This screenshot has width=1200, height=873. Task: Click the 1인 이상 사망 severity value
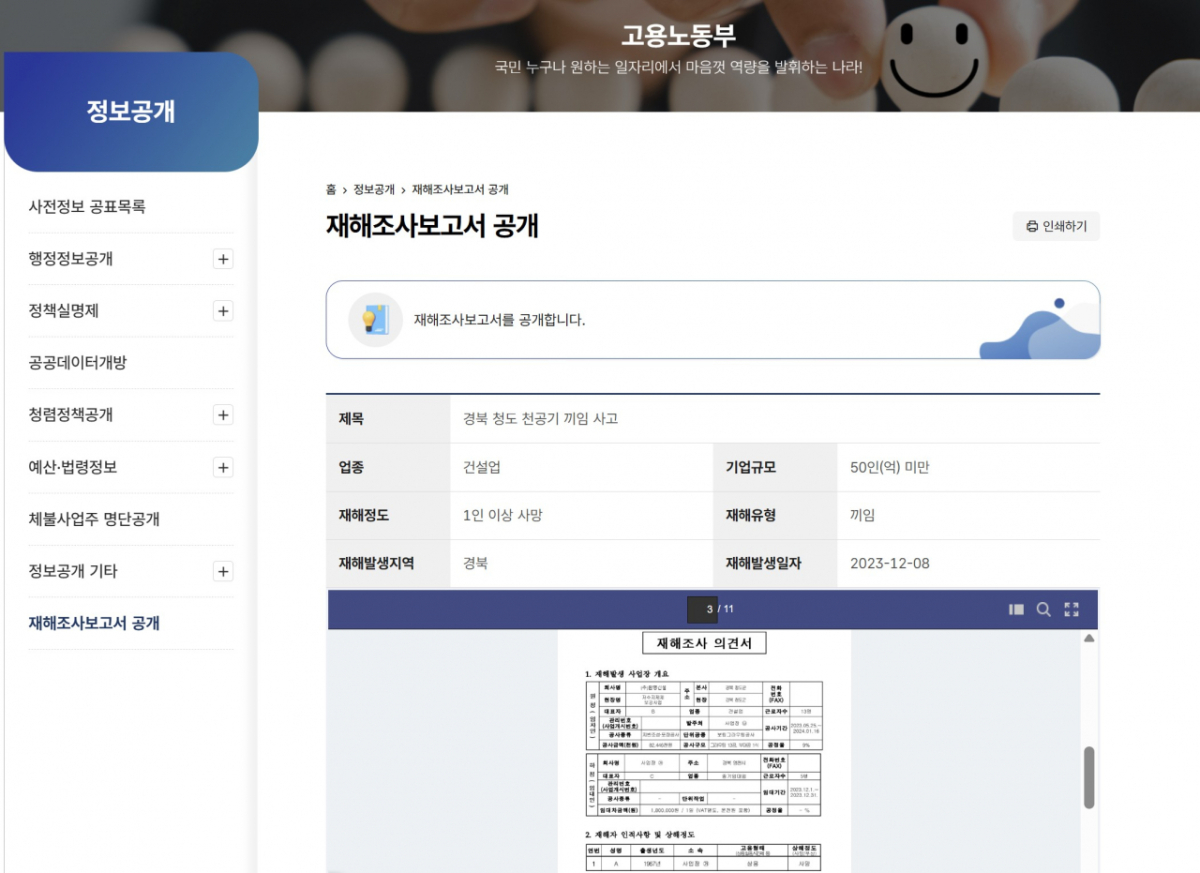tap(503, 515)
